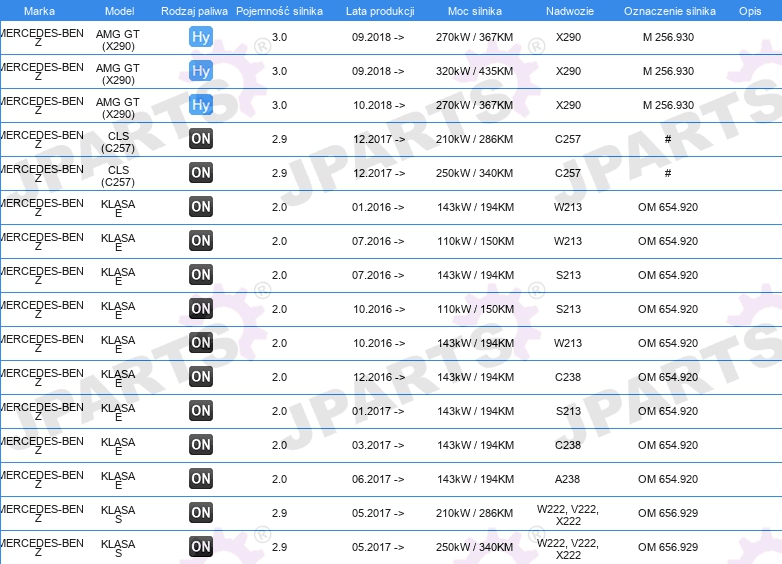Click CLS (C257) model in the 250kW row
Viewport: 782px width, 564px height.
(x=118, y=176)
